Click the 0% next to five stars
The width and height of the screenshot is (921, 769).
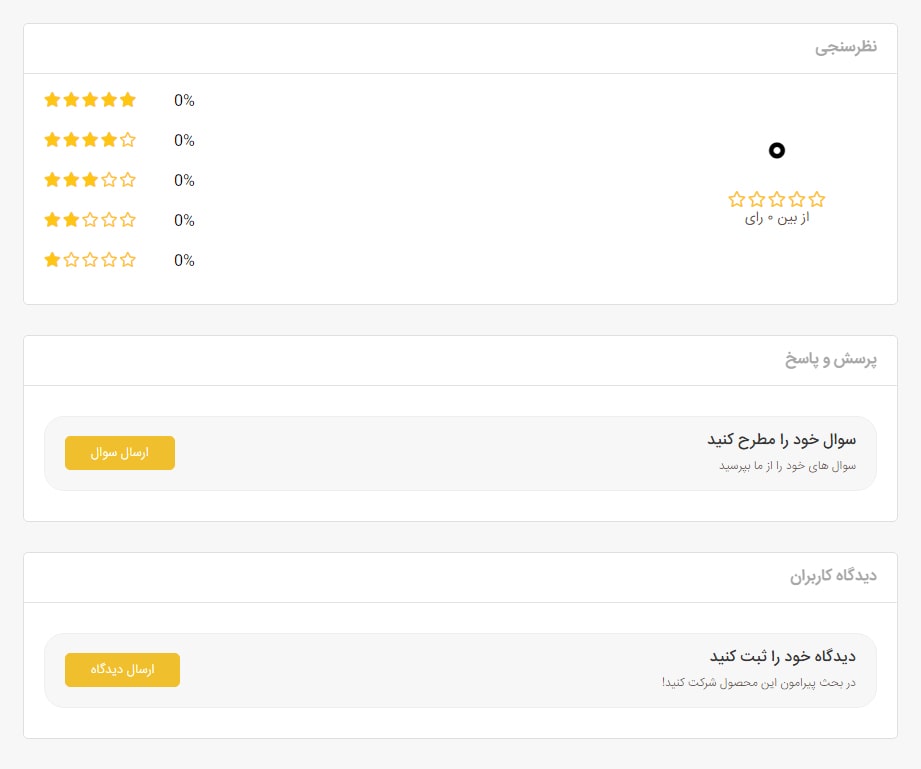click(184, 100)
